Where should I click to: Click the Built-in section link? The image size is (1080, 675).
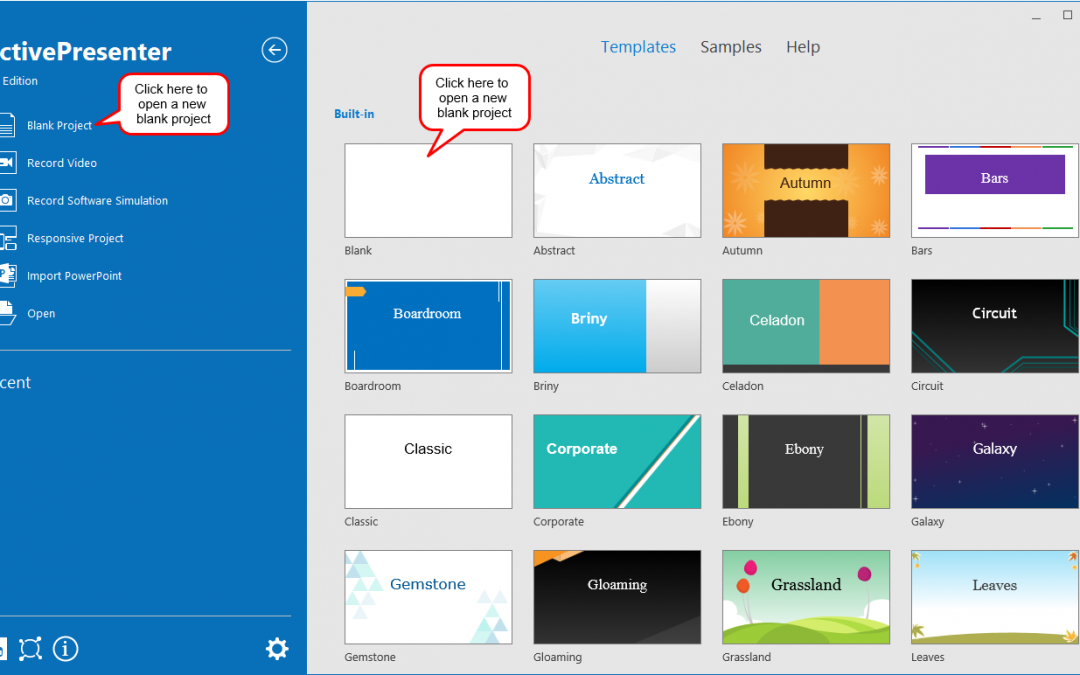point(354,114)
